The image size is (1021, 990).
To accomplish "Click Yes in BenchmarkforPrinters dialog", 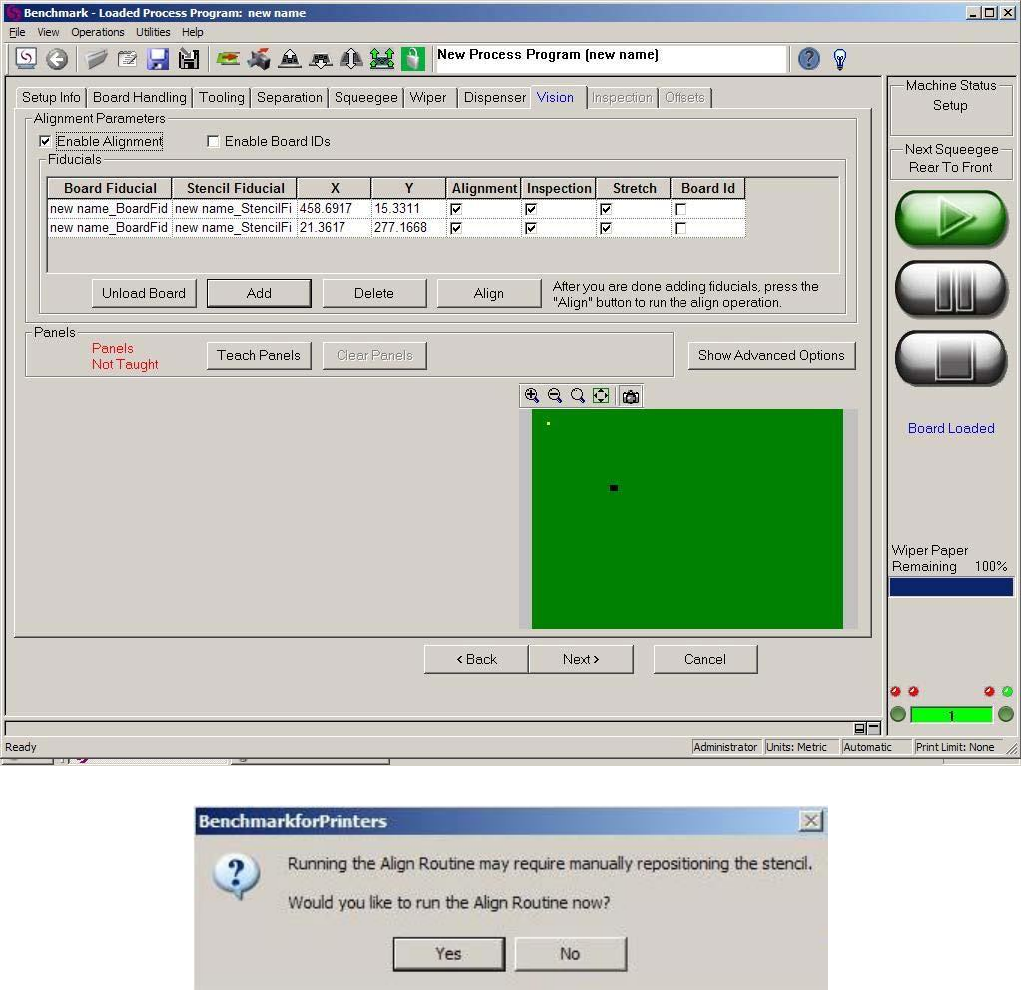I will pos(449,954).
